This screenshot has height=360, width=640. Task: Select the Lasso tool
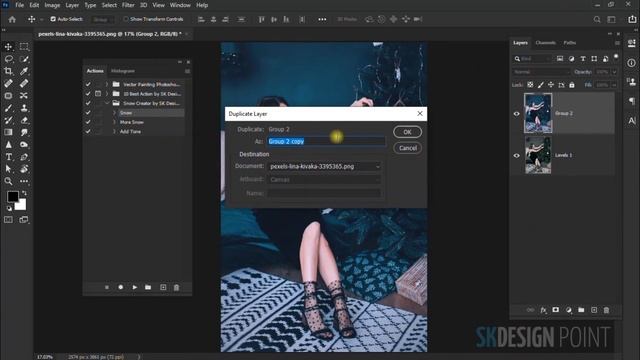pyautogui.click(x=8, y=59)
